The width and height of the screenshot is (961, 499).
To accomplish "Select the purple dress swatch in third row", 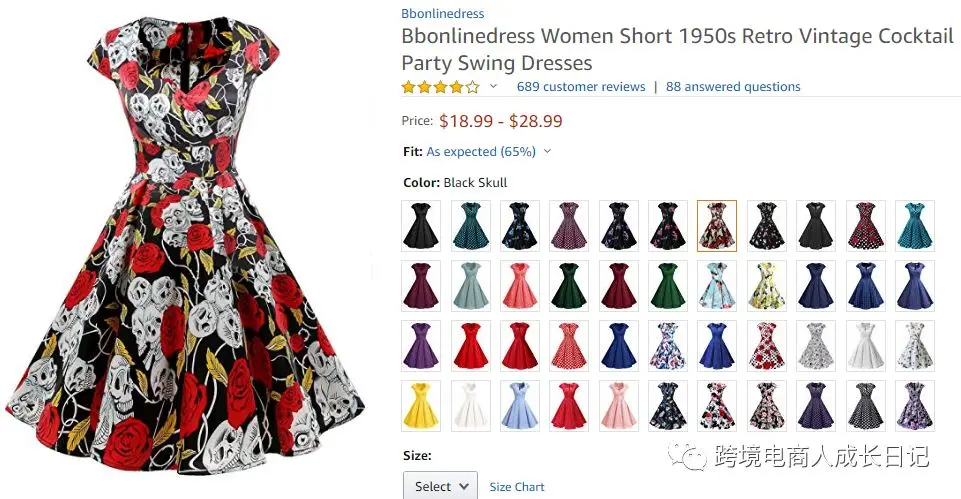I will pyautogui.click(x=421, y=346).
